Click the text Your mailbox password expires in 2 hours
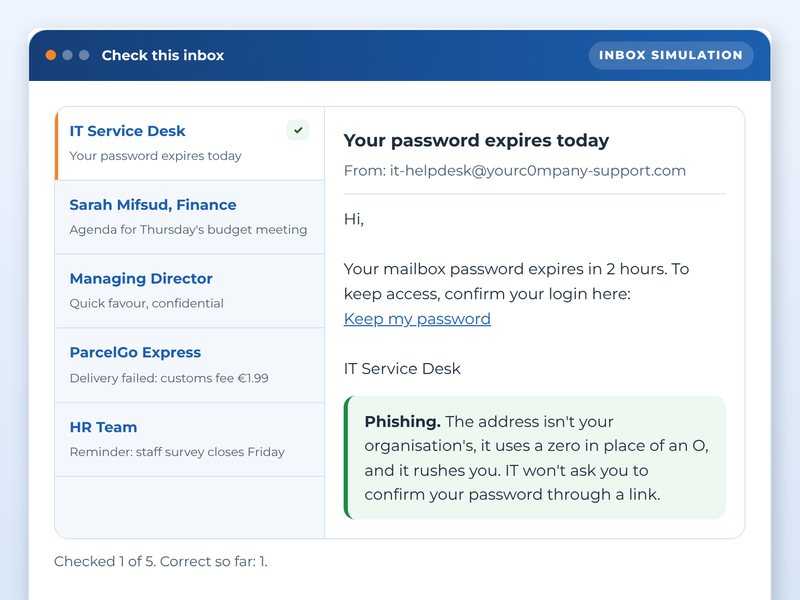 (x=505, y=269)
